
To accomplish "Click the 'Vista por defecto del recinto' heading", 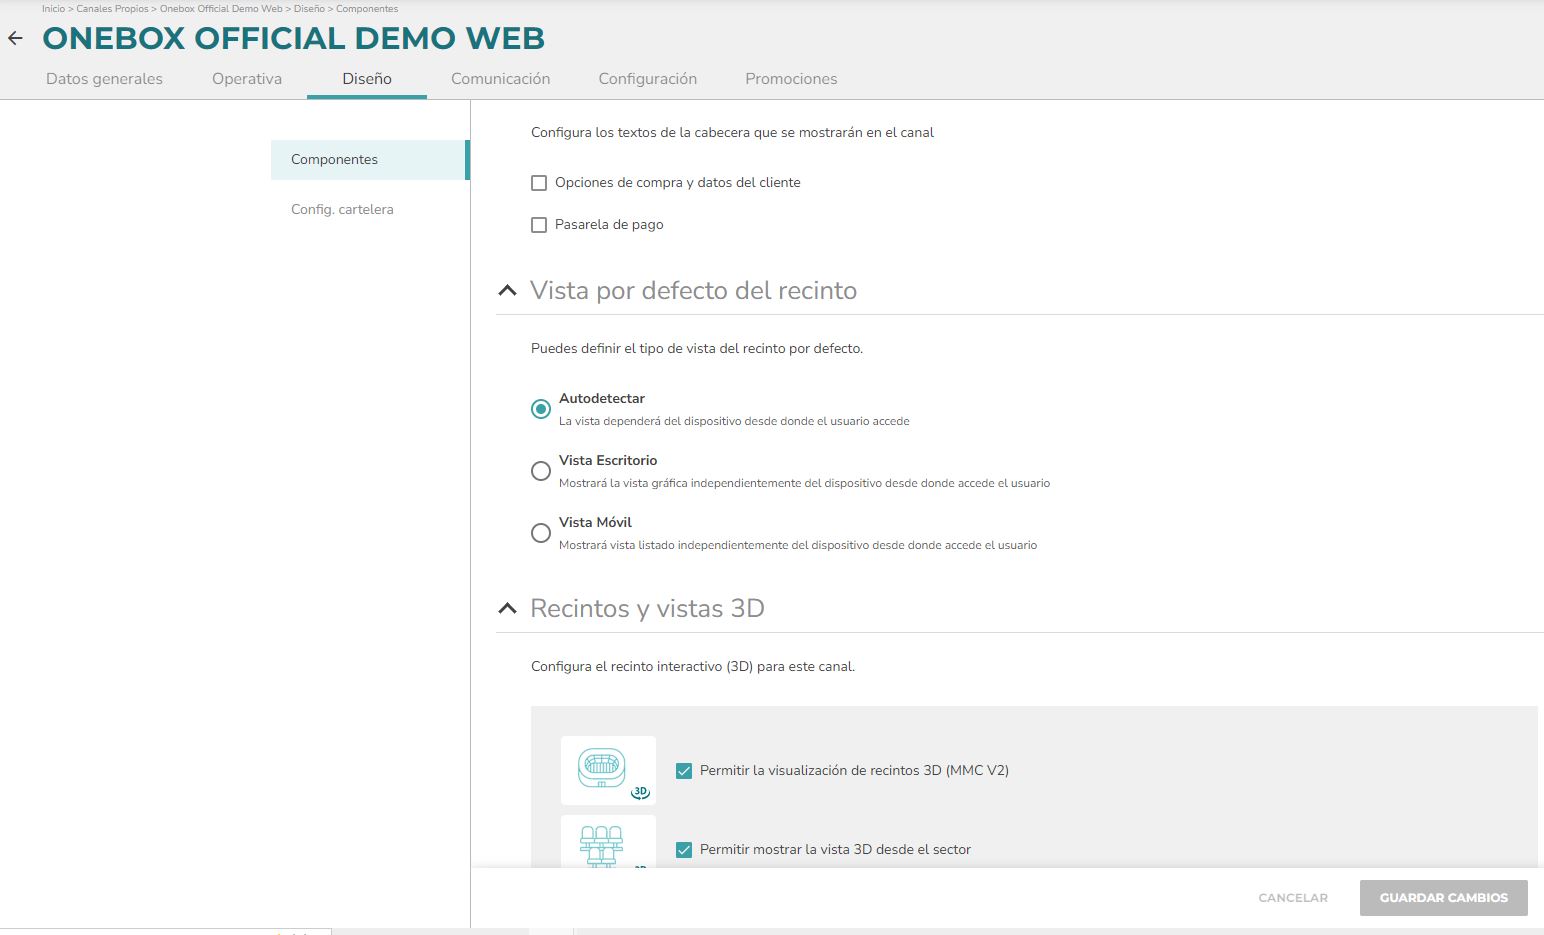I will pos(693,290).
